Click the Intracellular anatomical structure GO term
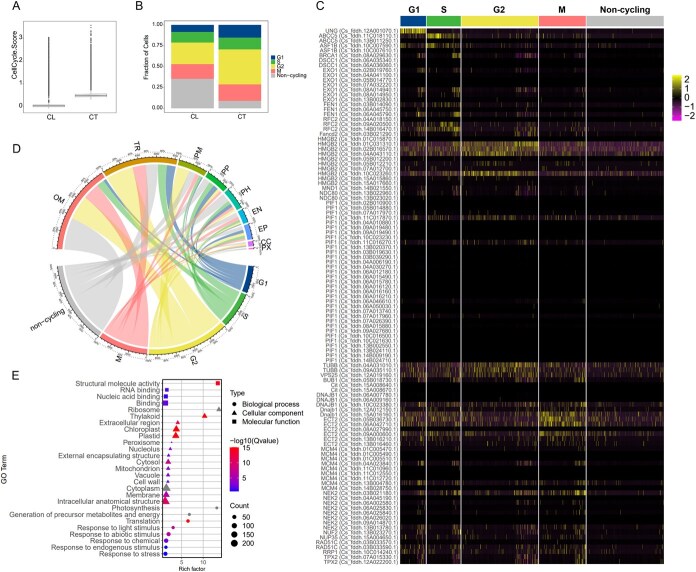The height and width of the screenshot is (572, 696). click(108, 501)
